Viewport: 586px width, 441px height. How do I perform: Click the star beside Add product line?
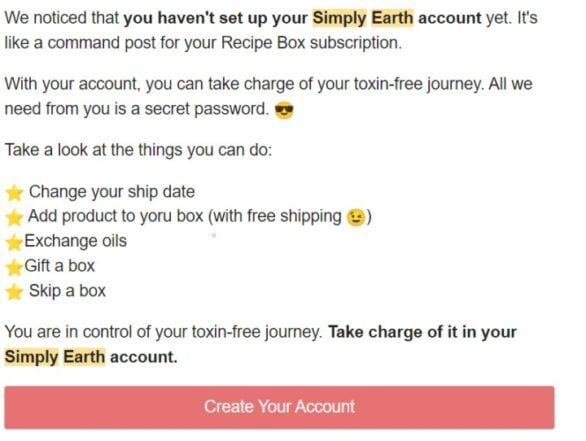point(14,218)
